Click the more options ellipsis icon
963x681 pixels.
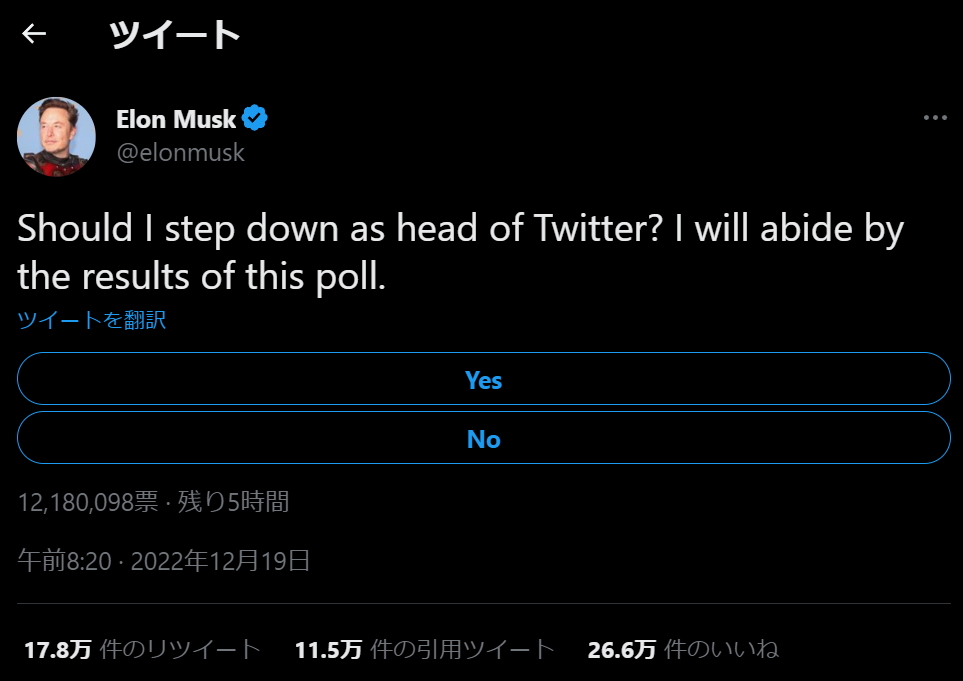[935, 116]
